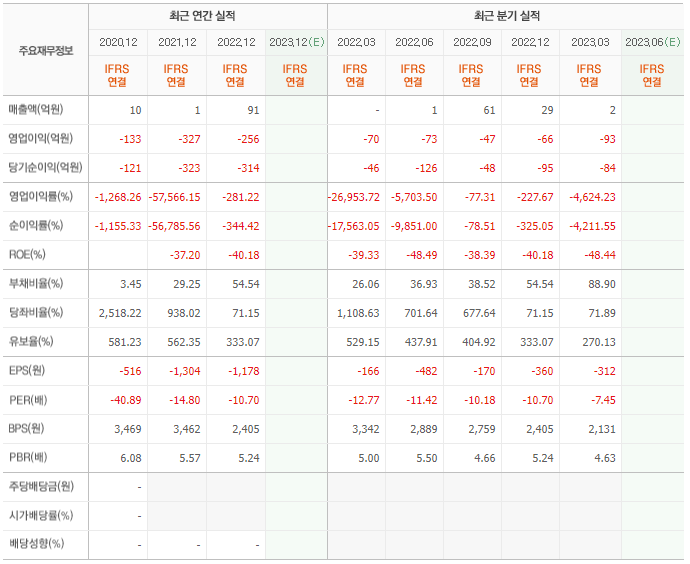Viewport: 690px width, 564px height.
Task: Click operating profit -93 for 2023.03
Action: [607, 139]
